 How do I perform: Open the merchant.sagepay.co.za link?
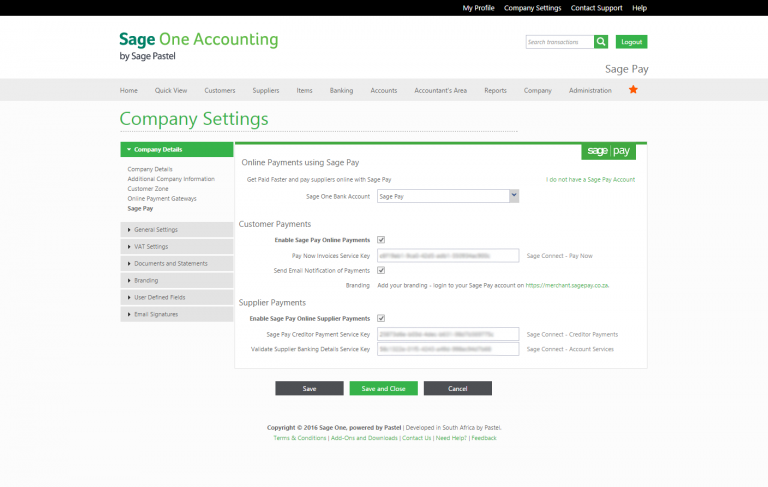[567, 285]
